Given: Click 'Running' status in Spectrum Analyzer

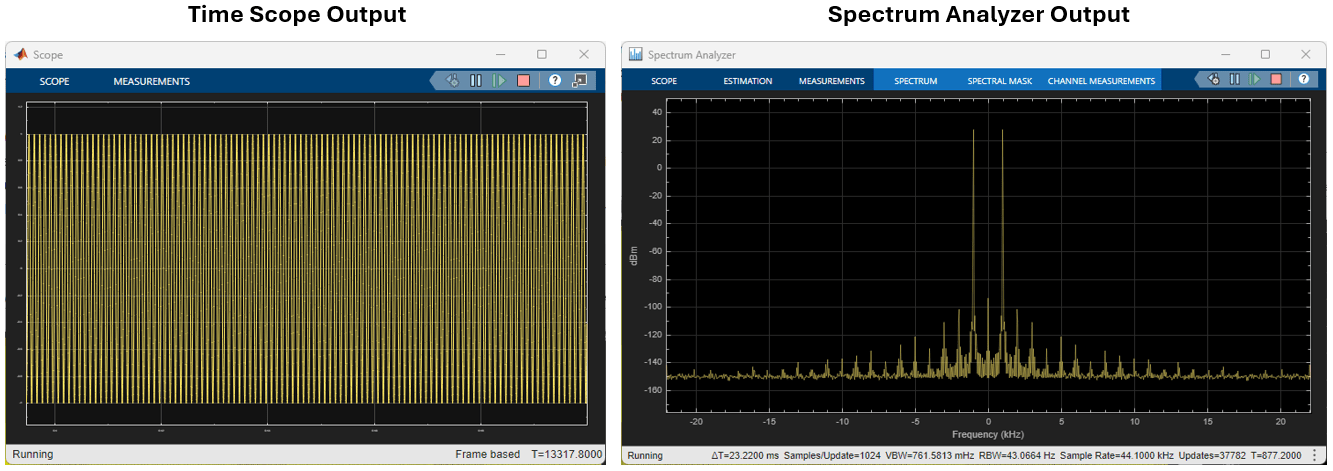Looking at the screenshot, I should (x=645, y=455).
